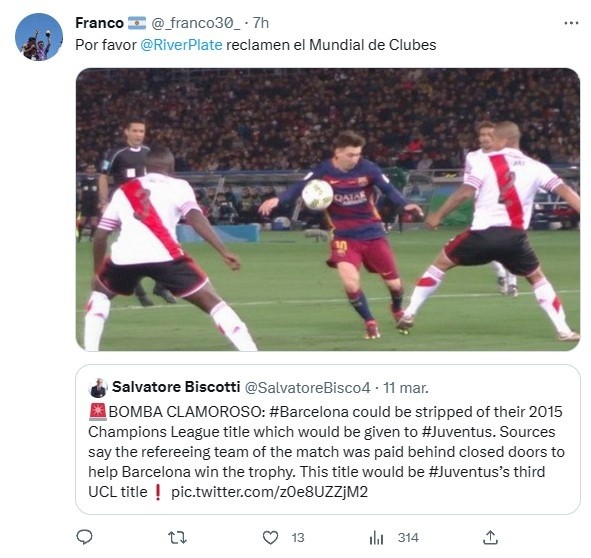The width and height of the screenshot is (591, 558).
Task: View the 13 likes count
Action: point(298,538)
